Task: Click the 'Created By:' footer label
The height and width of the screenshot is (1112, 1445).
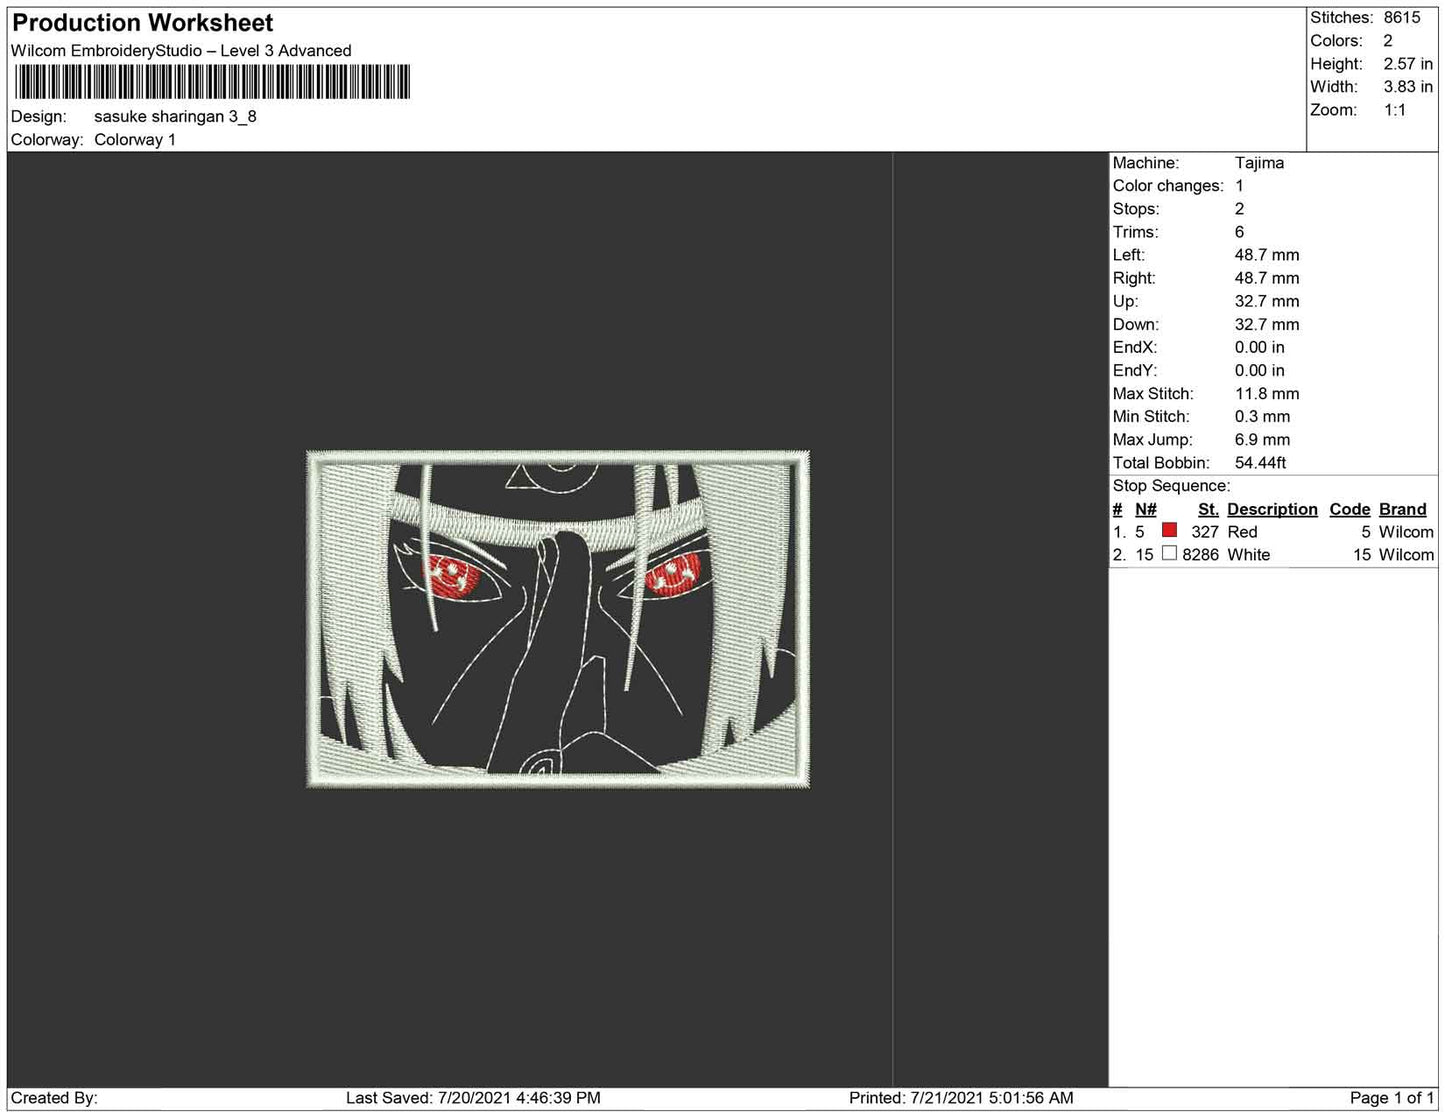Action: pyautogui.click(x=54, y=1098)
